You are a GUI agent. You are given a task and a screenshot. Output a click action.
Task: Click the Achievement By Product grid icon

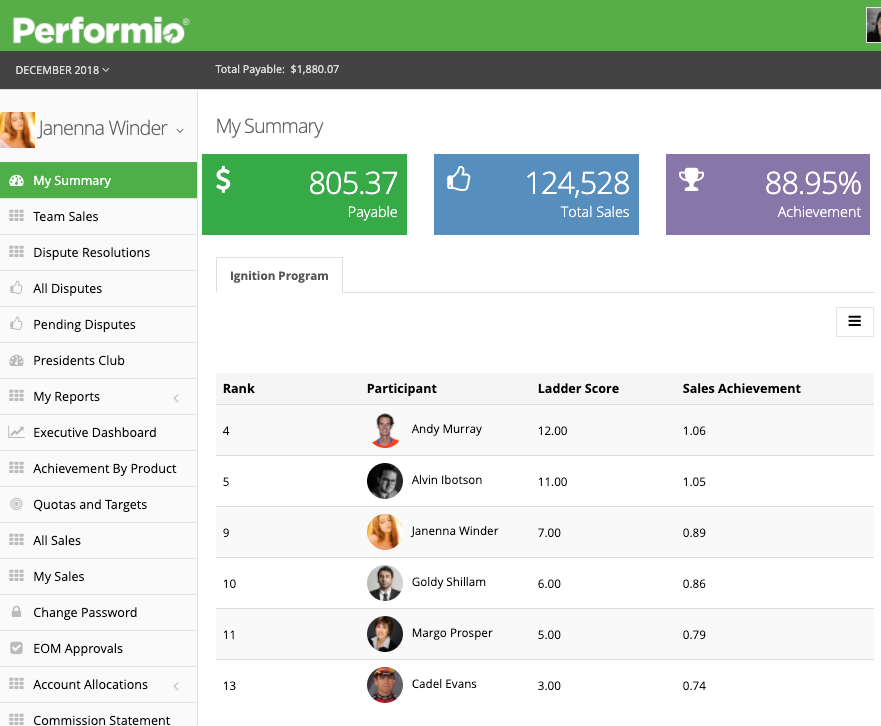pyautogui.click(x=16, y=468)
